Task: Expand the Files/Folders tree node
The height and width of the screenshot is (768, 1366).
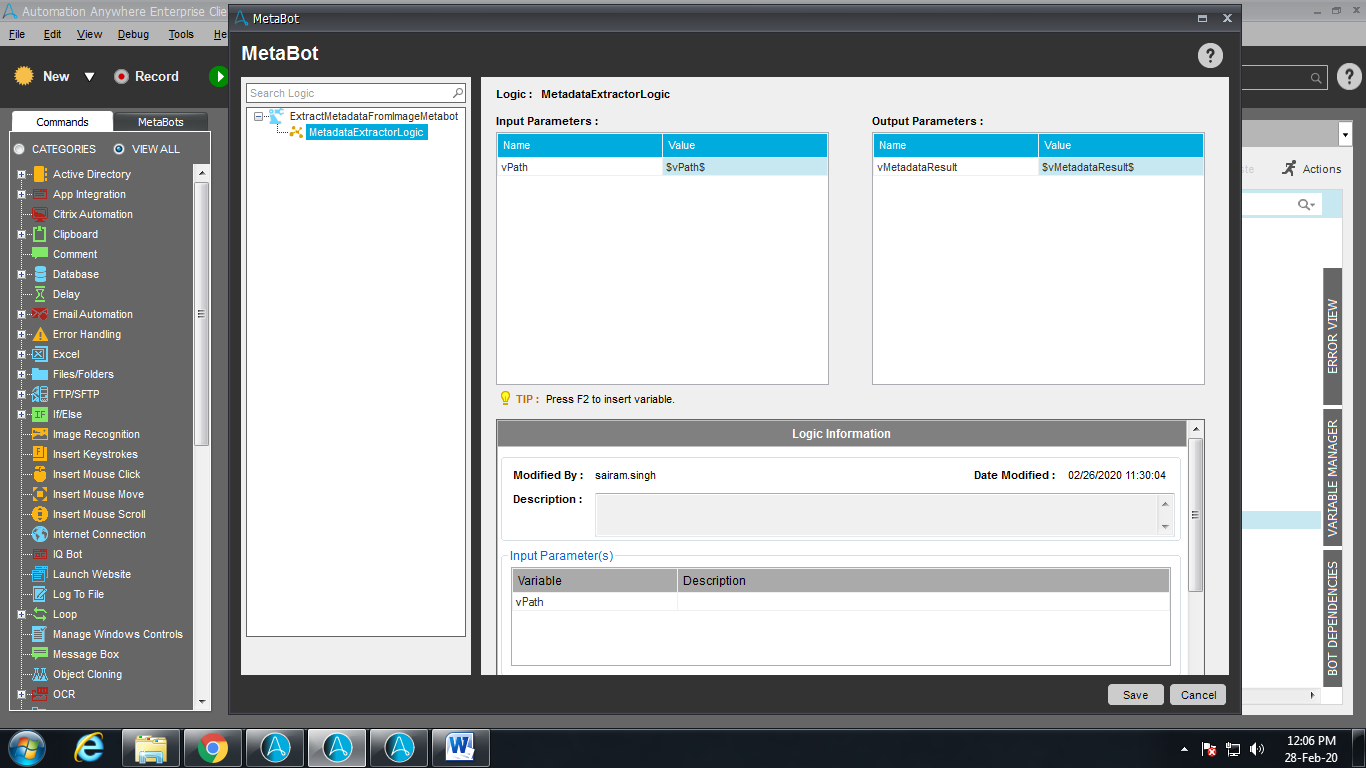Action: tap(21, 374)
